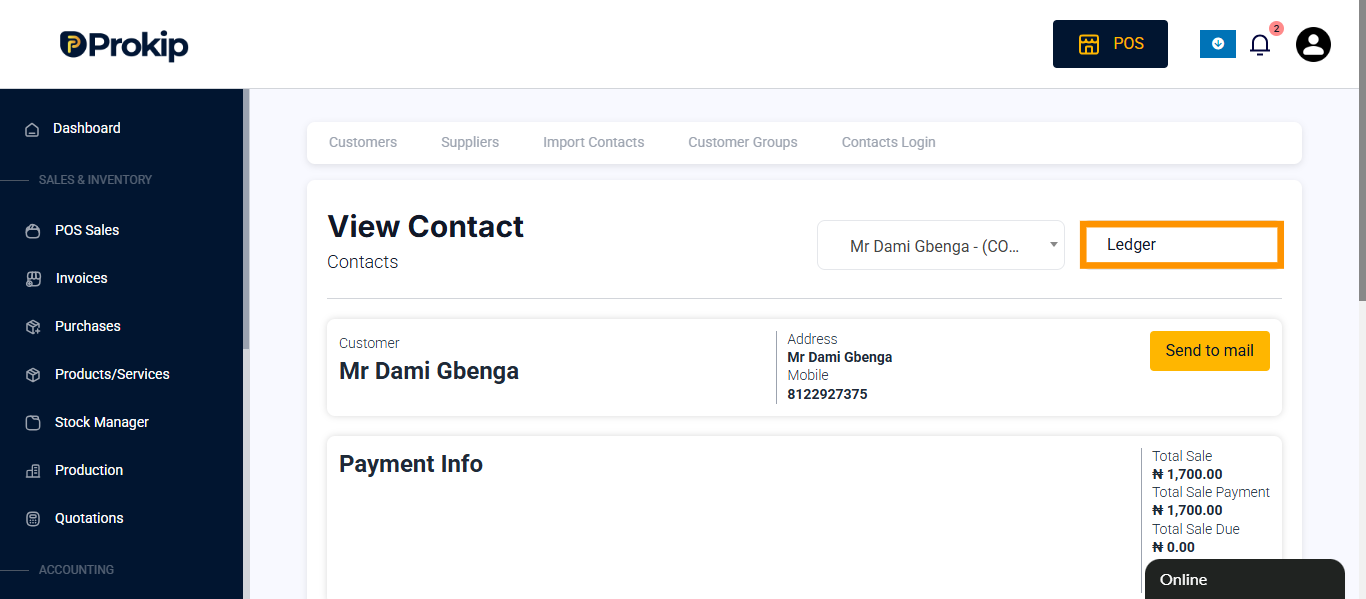
Task: Open the Customer Groups tab
Action: click(x=743, y=142)
